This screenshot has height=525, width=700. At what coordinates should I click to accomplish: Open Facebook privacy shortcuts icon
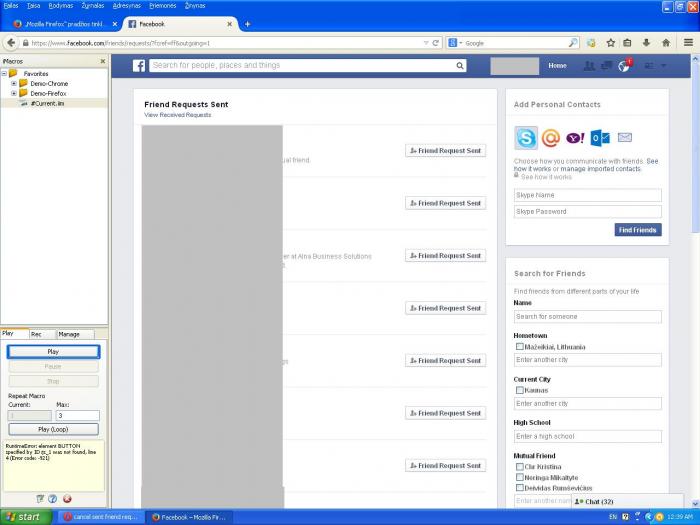pos(649,66)
